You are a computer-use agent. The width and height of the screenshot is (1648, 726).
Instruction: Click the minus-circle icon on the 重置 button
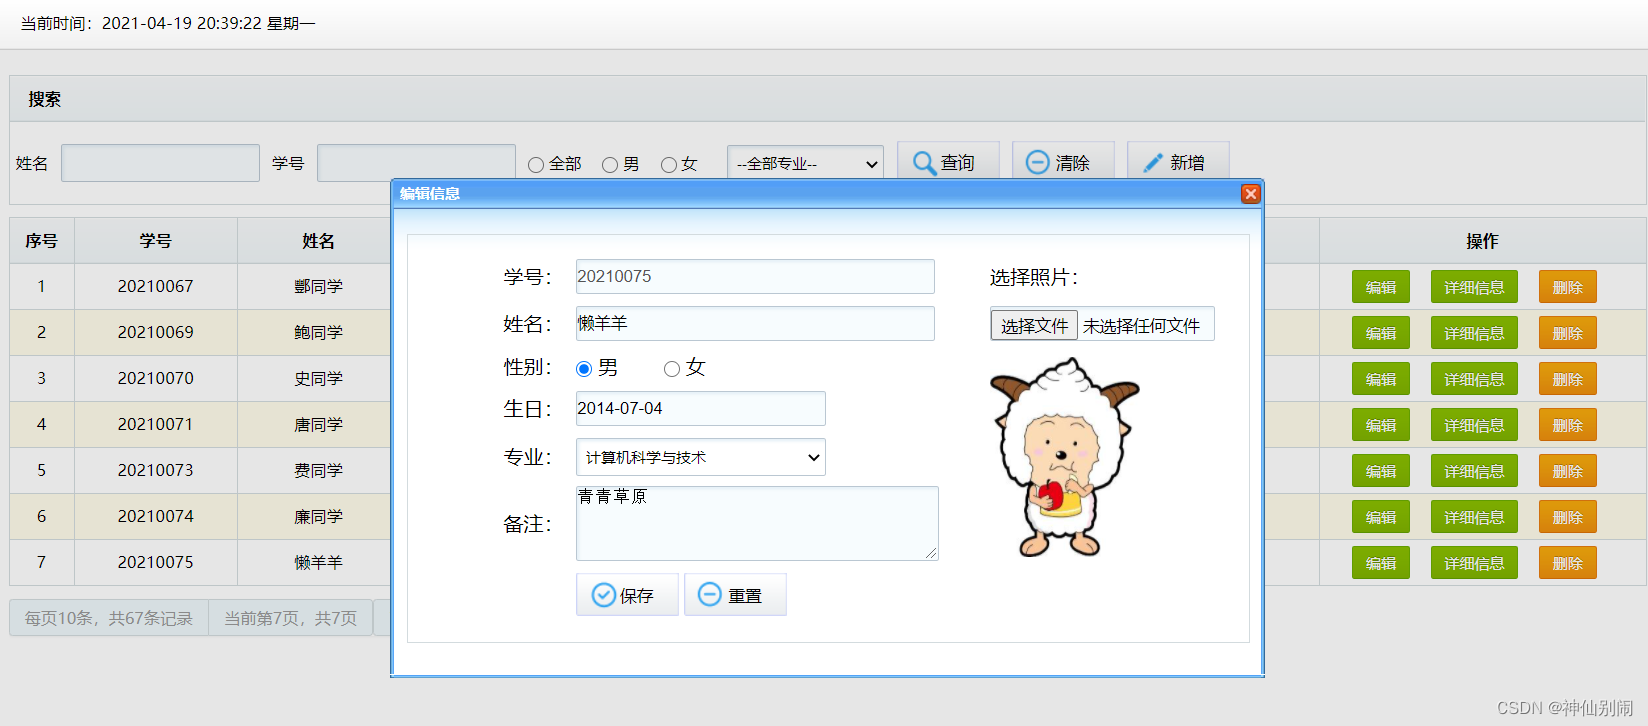[x=709, y=594]
